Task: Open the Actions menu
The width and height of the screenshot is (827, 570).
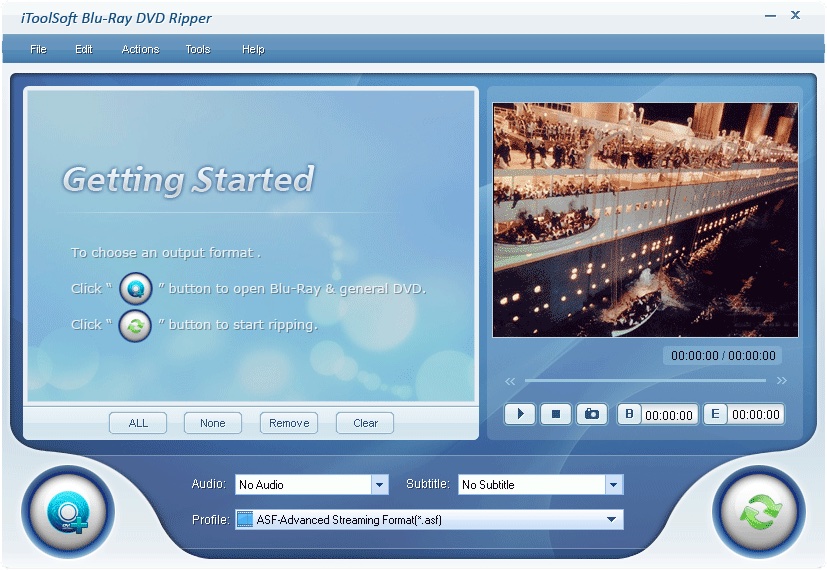Action: tap(140, 49)
